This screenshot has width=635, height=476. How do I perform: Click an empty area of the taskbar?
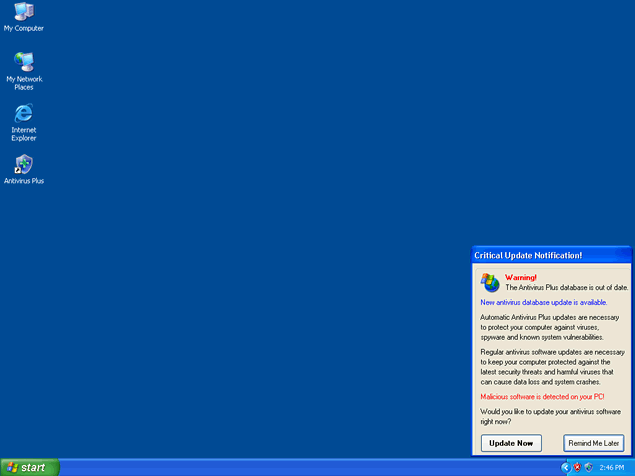300,467
